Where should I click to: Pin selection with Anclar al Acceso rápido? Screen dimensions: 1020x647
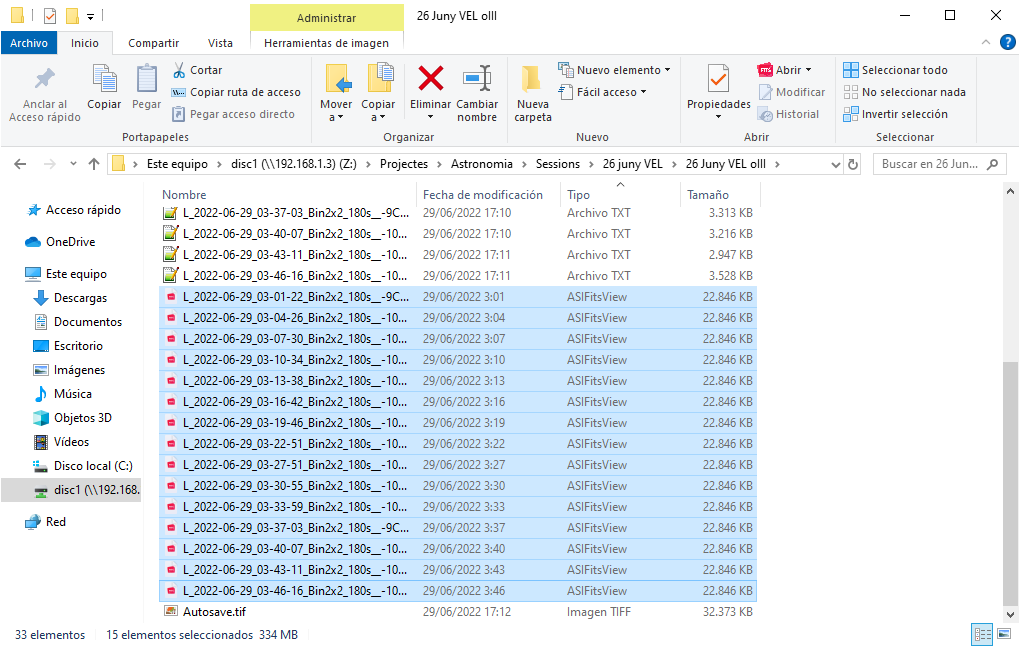pos(45,94)
